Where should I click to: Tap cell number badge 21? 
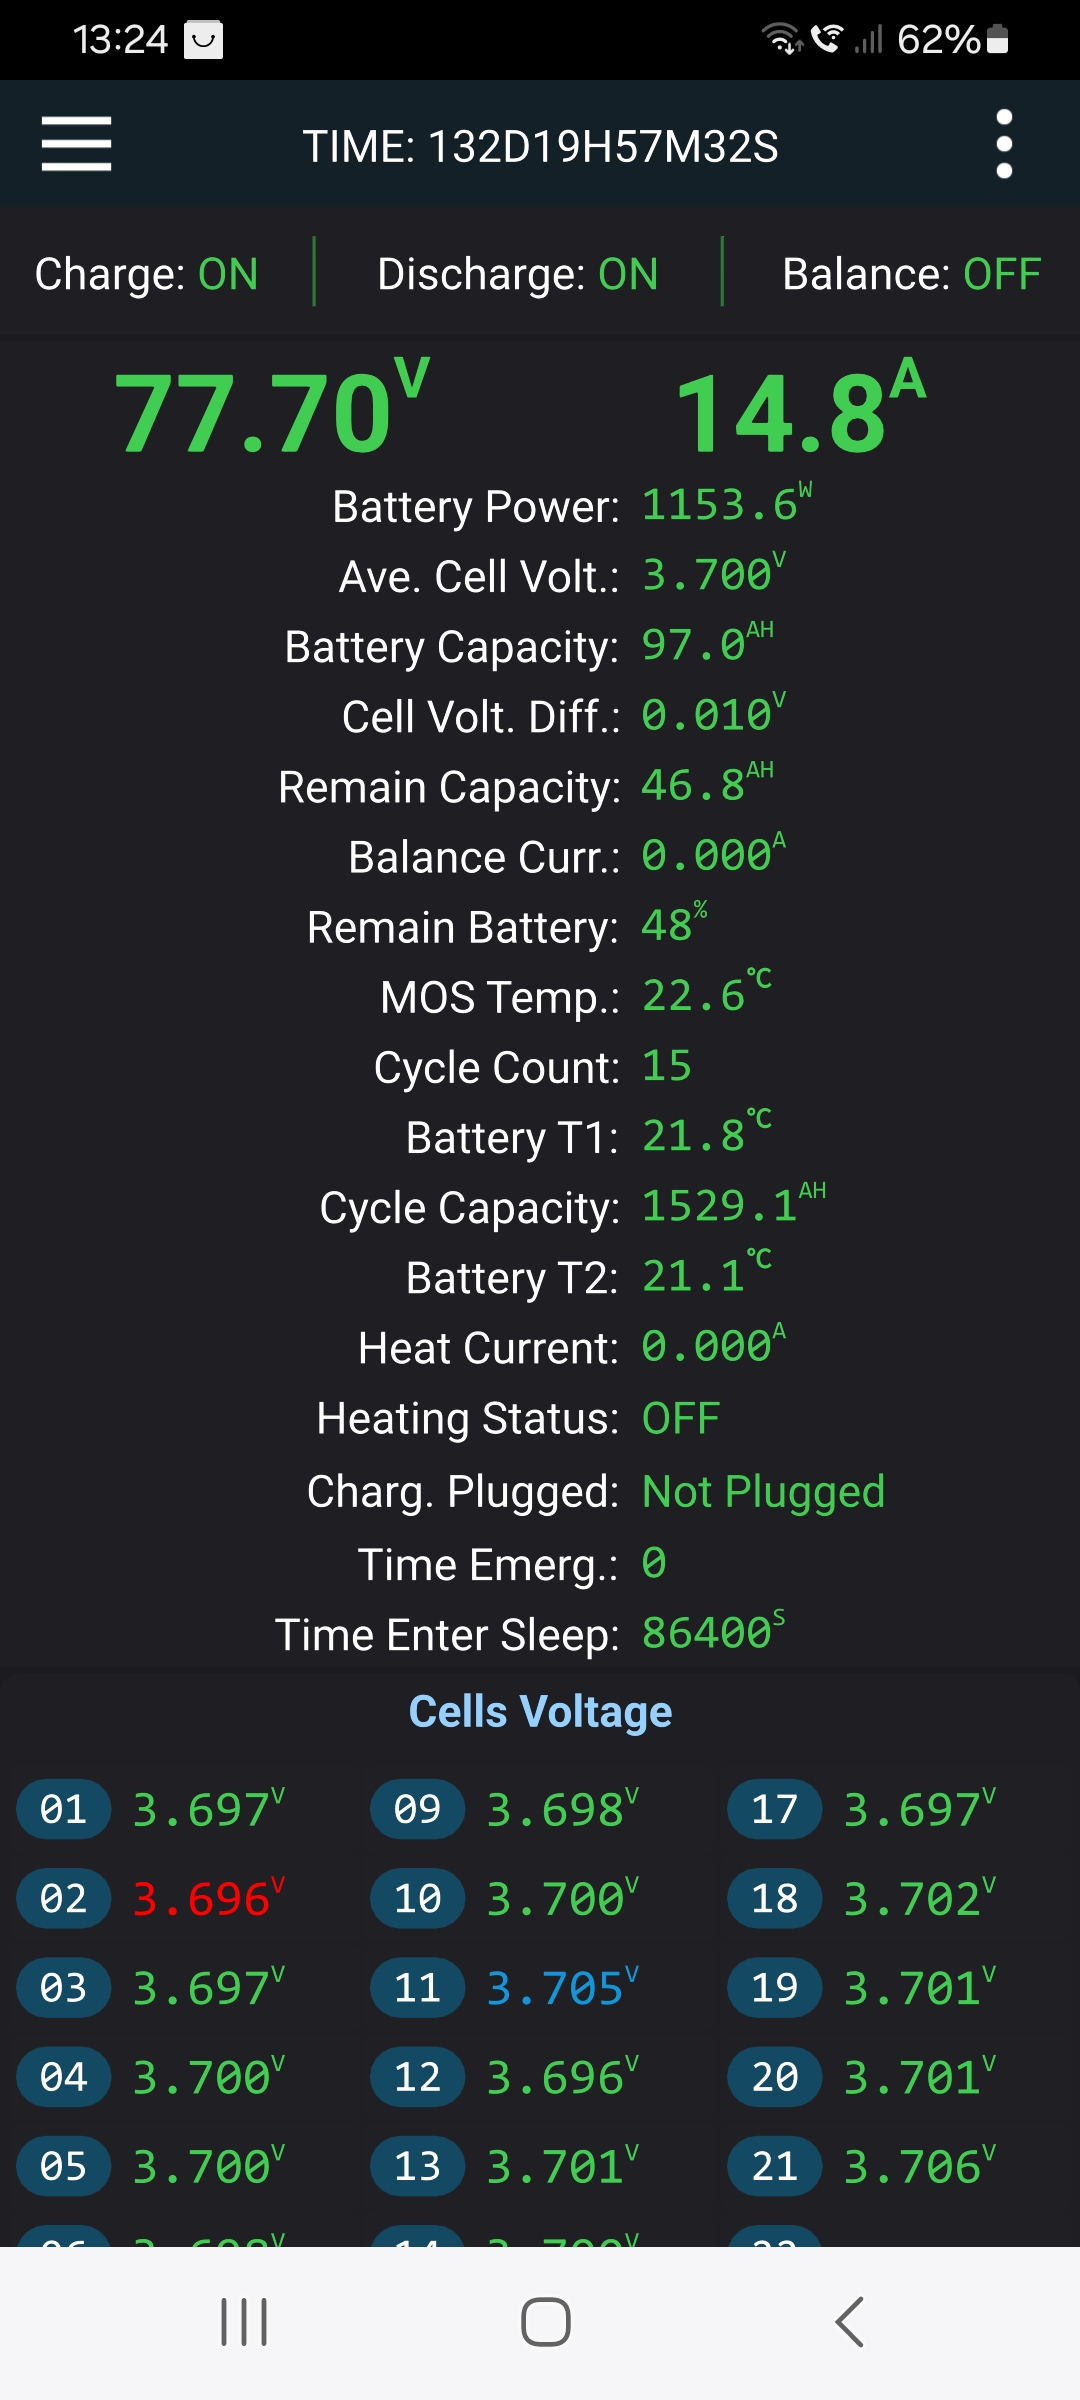[775, 2166]
